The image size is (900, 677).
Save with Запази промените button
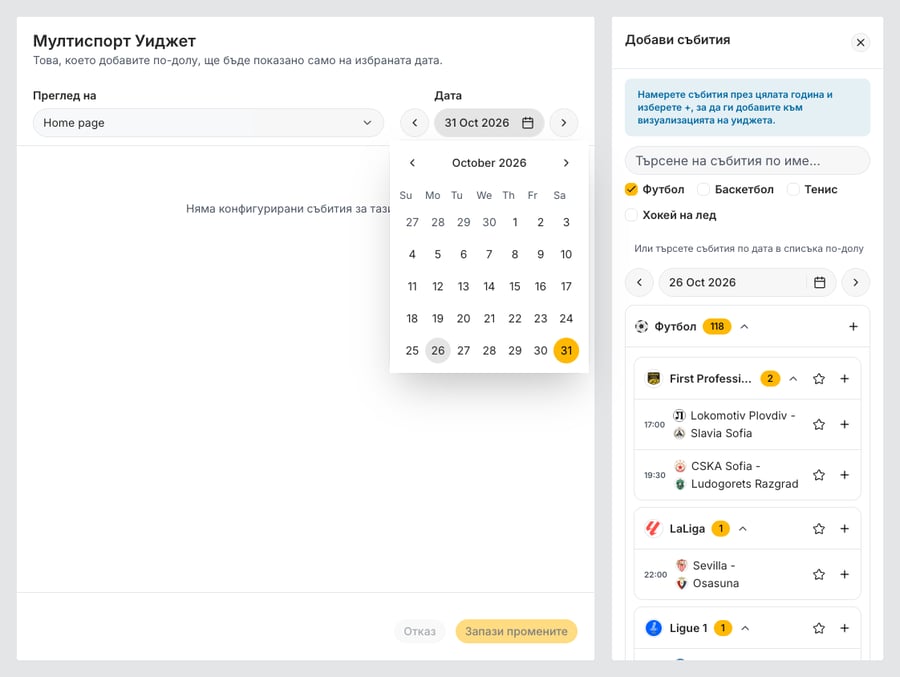[x=516, y=632]
